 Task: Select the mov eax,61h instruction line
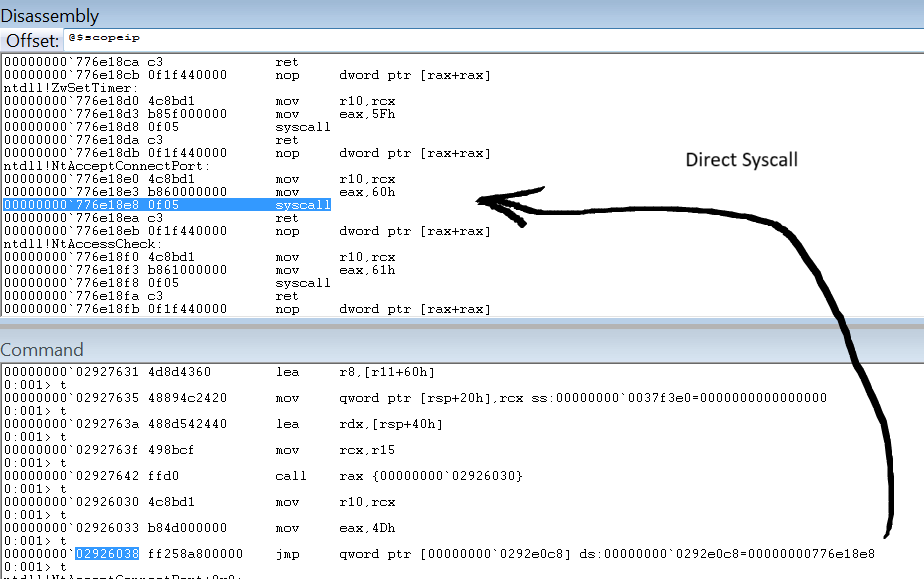[x=200, y=270]
